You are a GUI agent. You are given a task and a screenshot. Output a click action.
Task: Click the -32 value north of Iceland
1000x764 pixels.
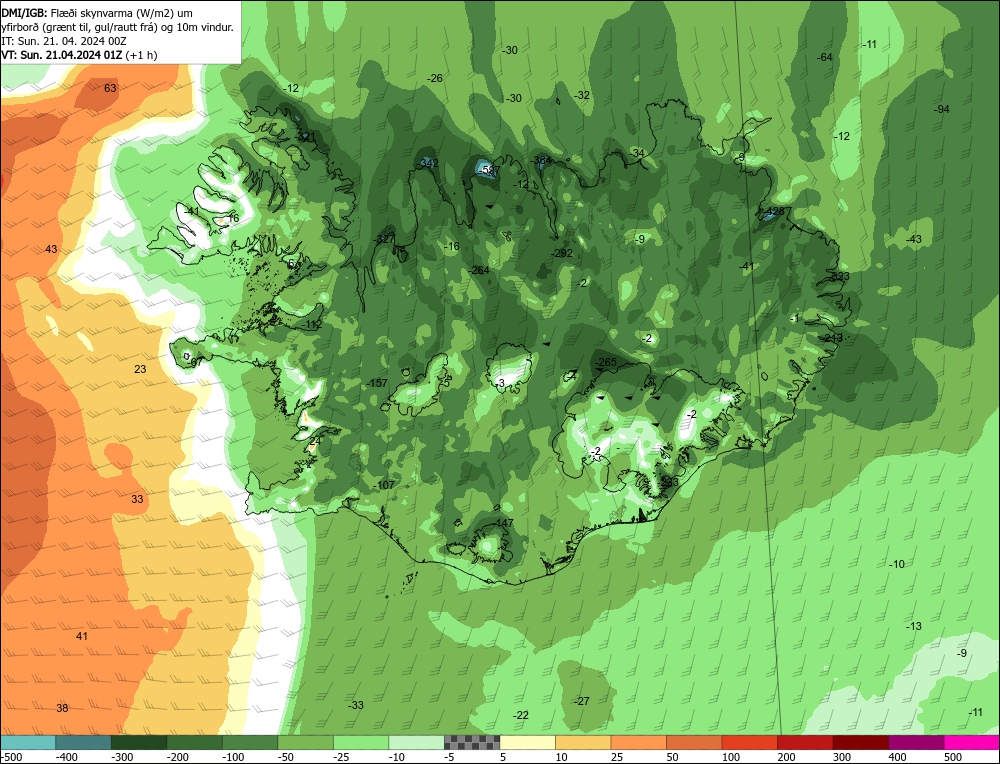coord(582,95)
